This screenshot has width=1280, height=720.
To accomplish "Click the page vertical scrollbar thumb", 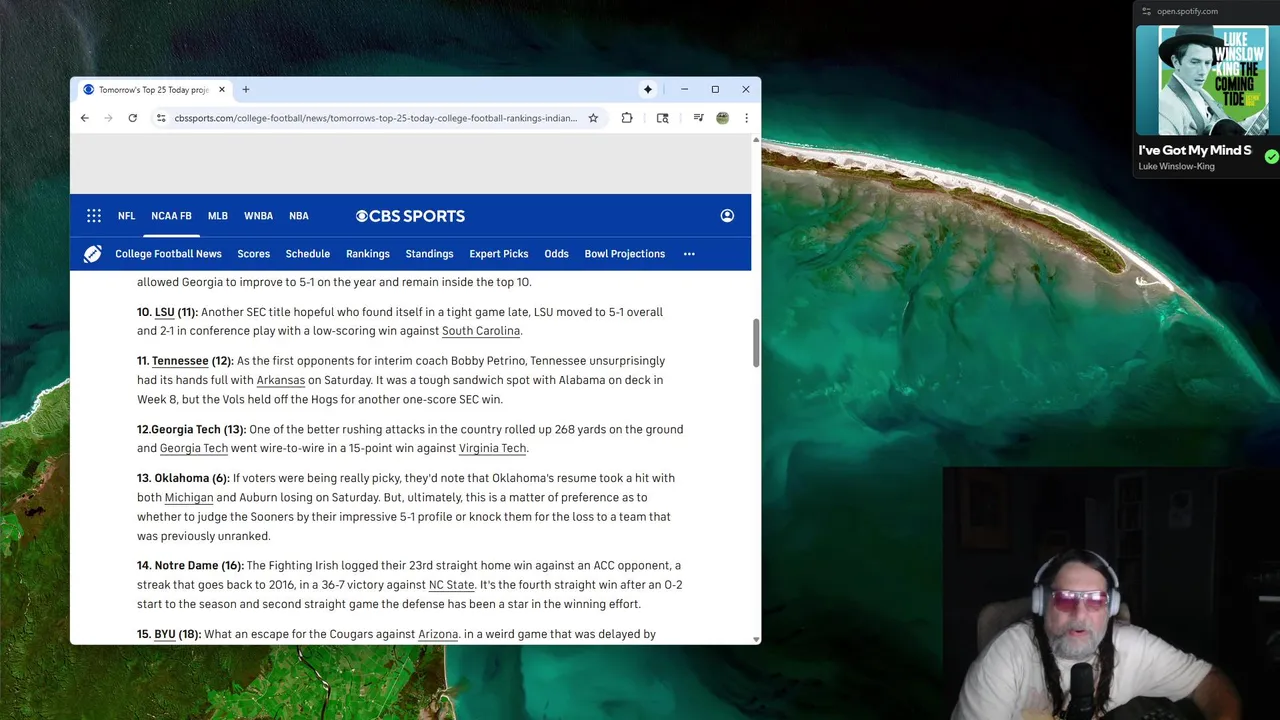I will click(x=756, y=342).
